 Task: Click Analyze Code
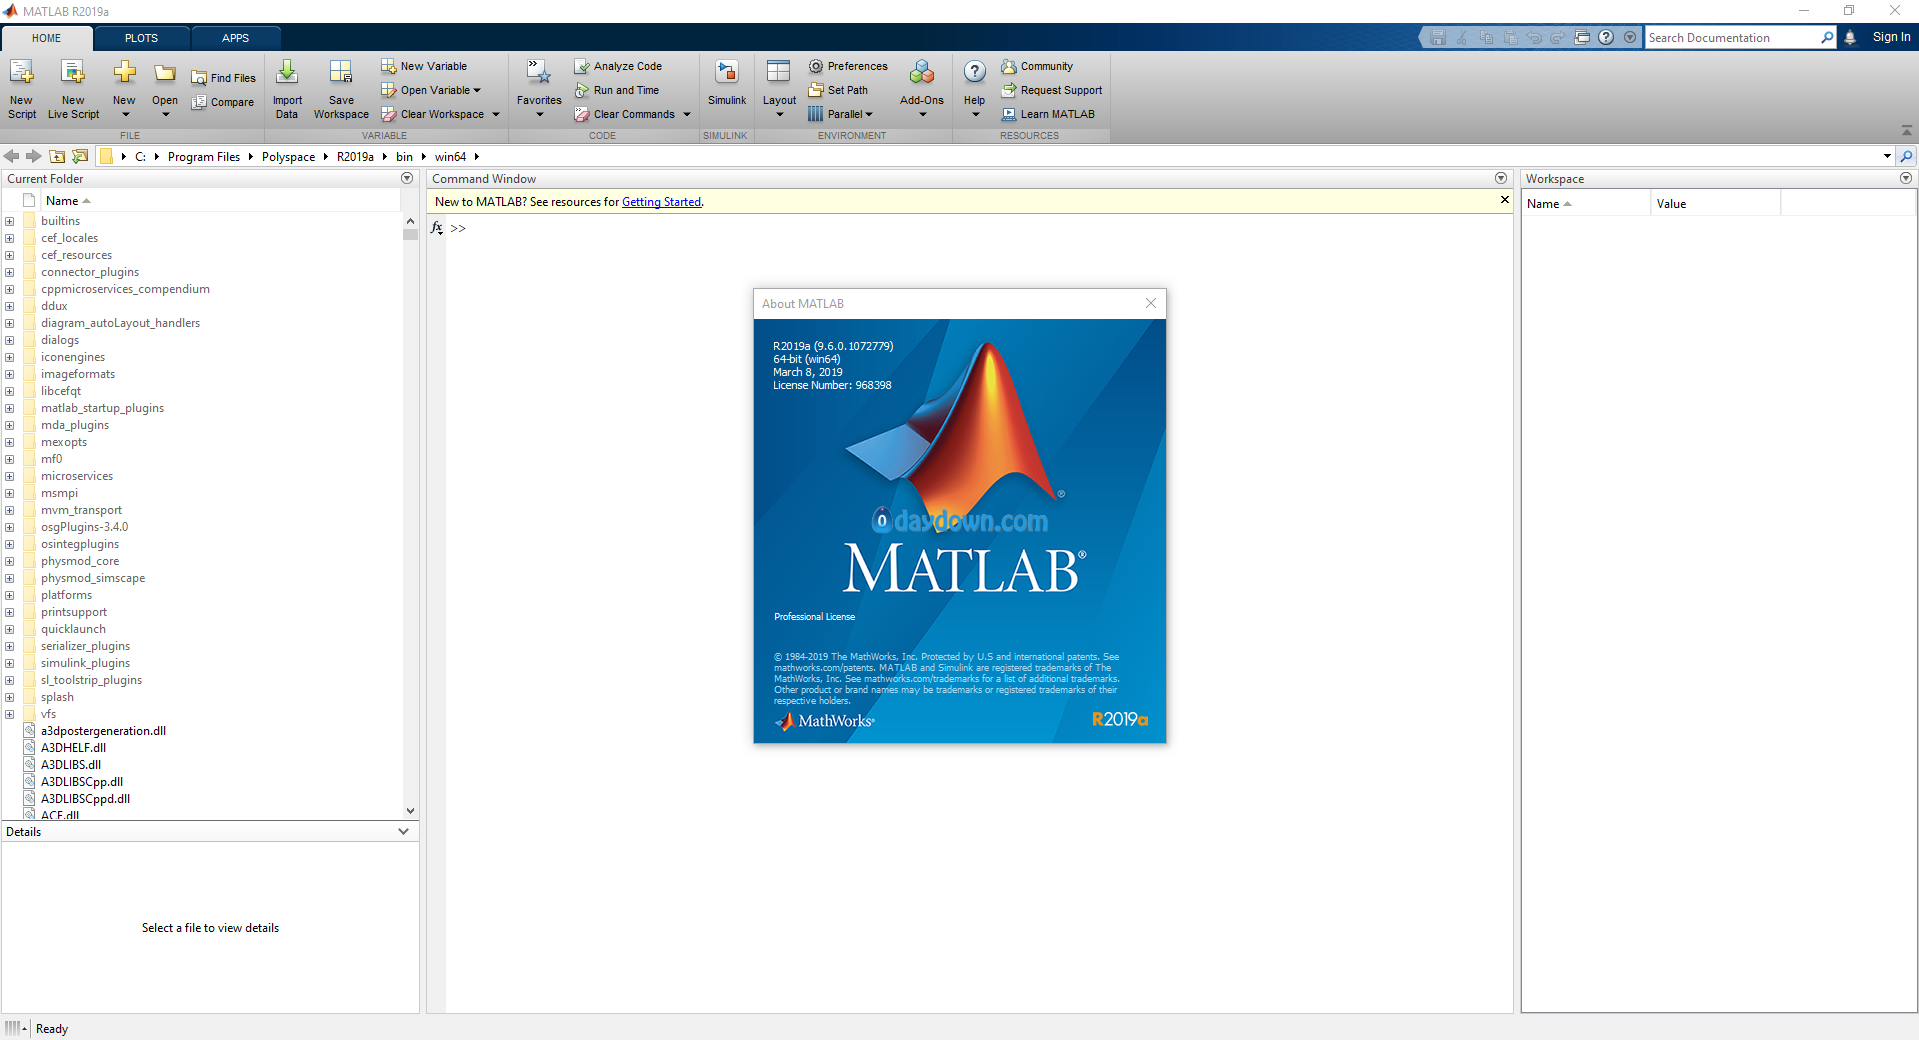pyautogui.click(x=618, y=66)
